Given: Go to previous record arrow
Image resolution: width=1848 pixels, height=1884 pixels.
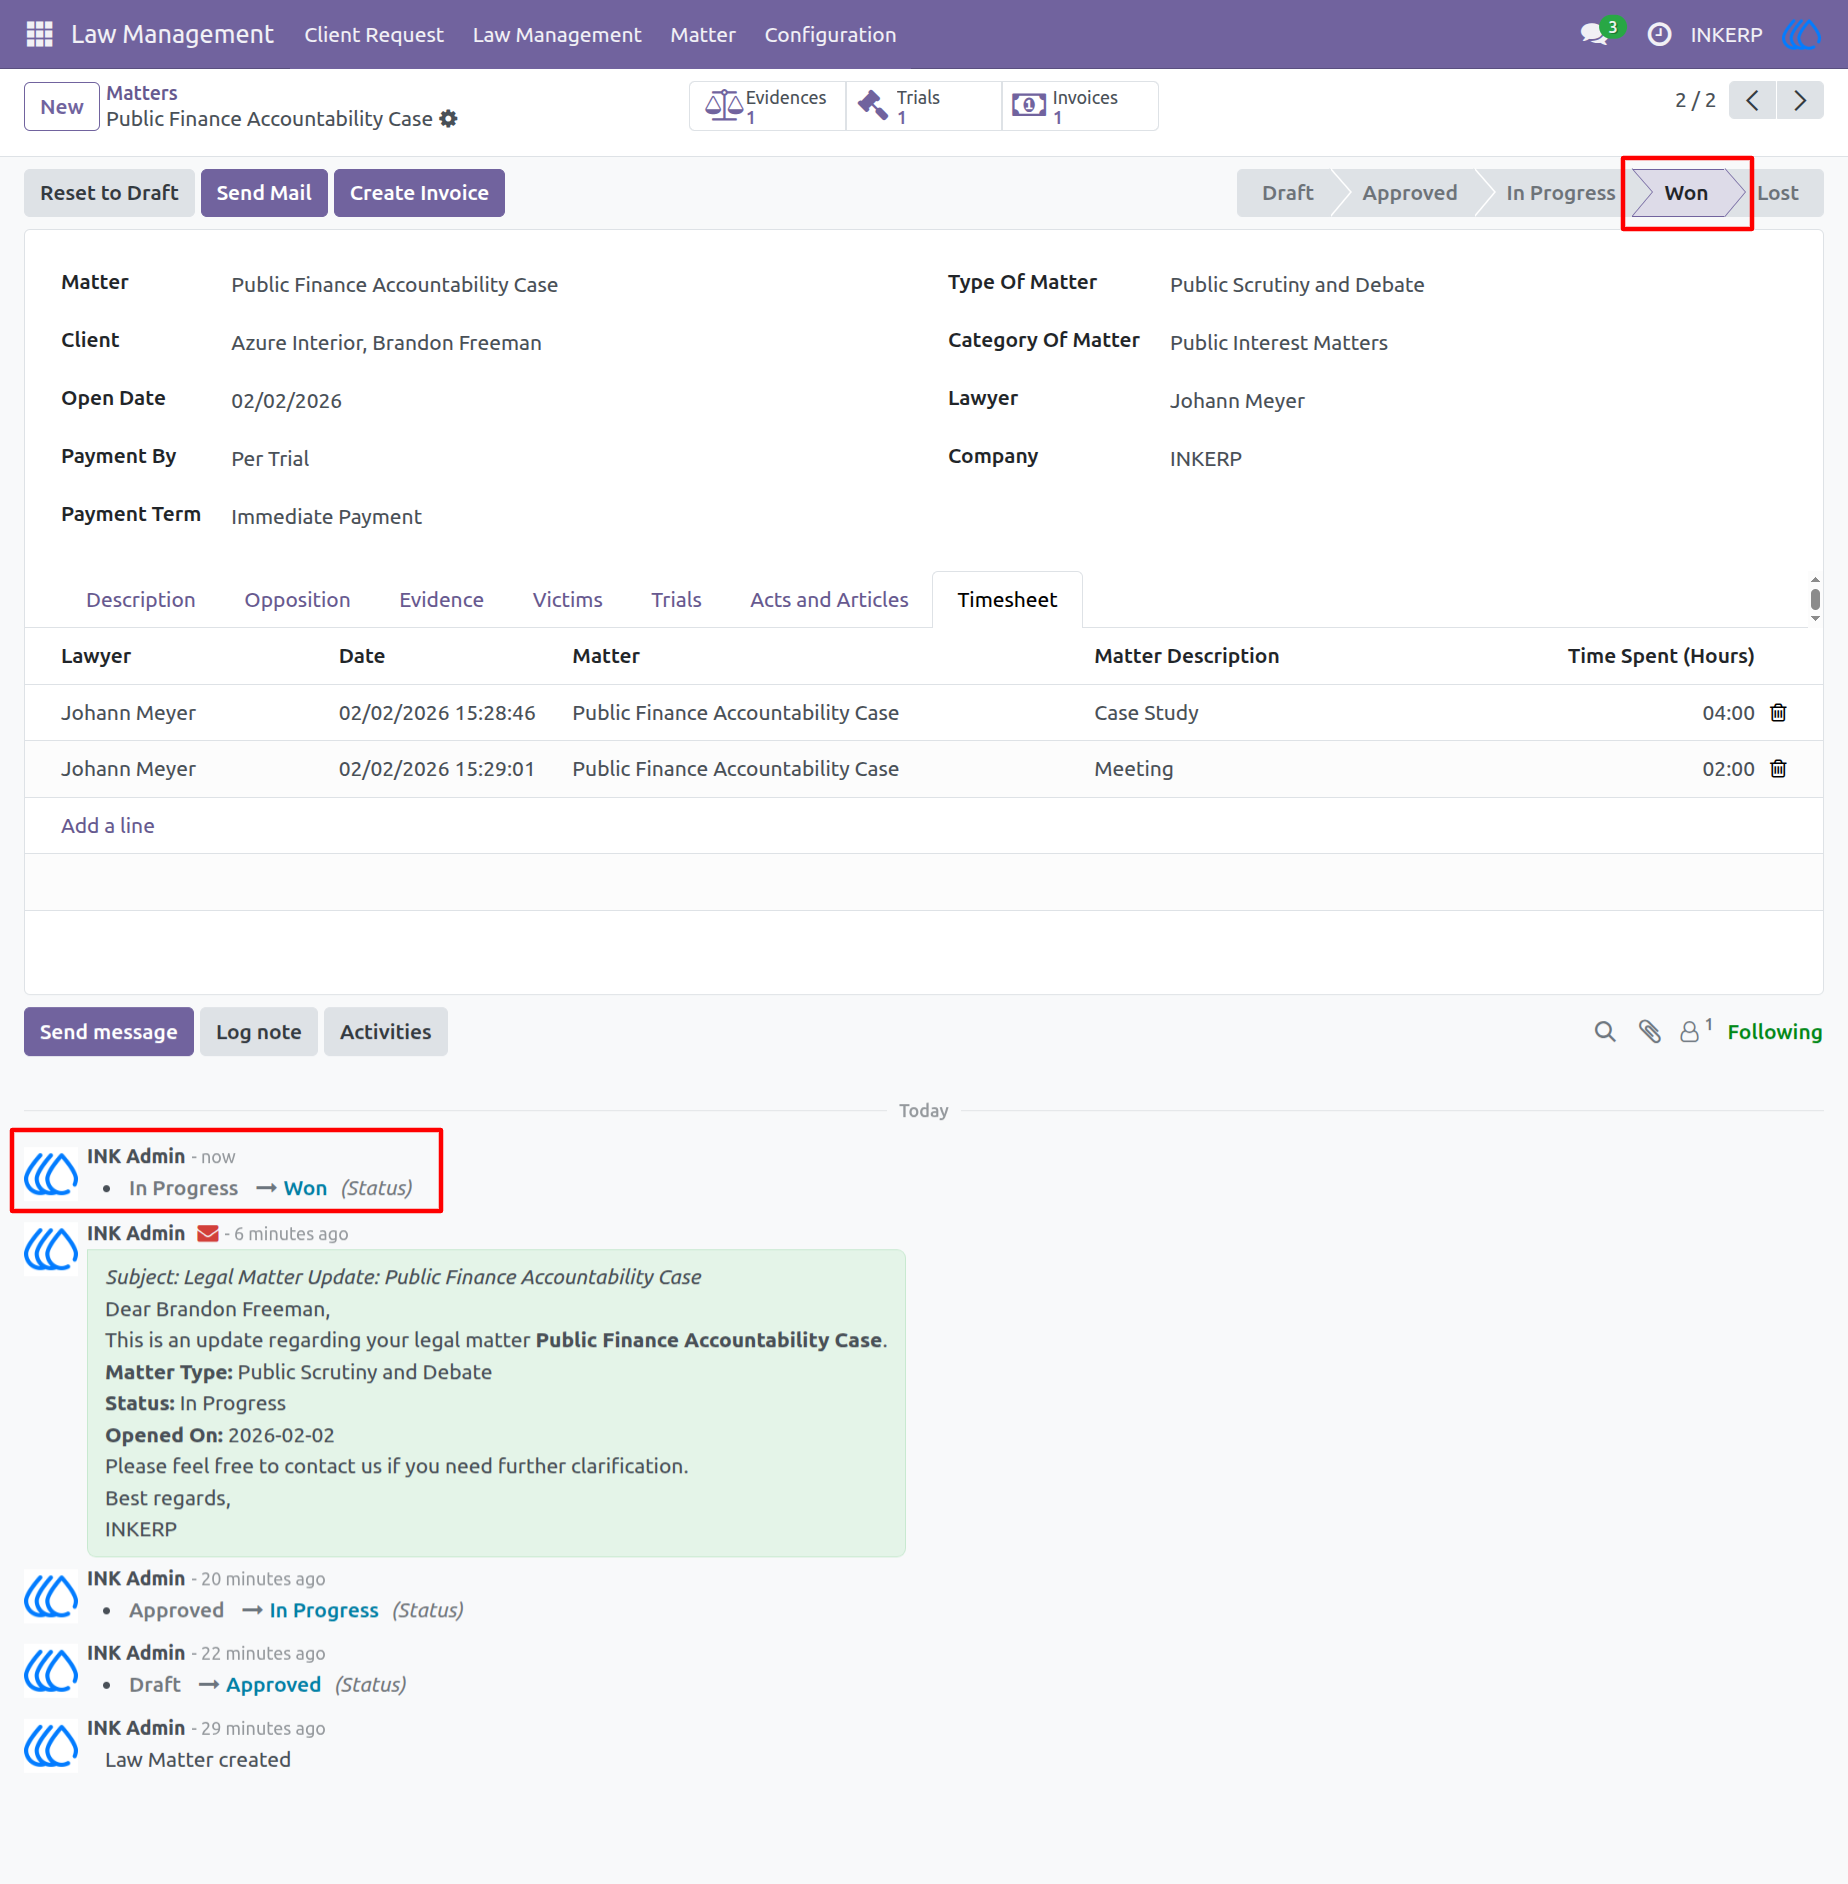Looking at the screenshot, I should (x=1752, y=100).
